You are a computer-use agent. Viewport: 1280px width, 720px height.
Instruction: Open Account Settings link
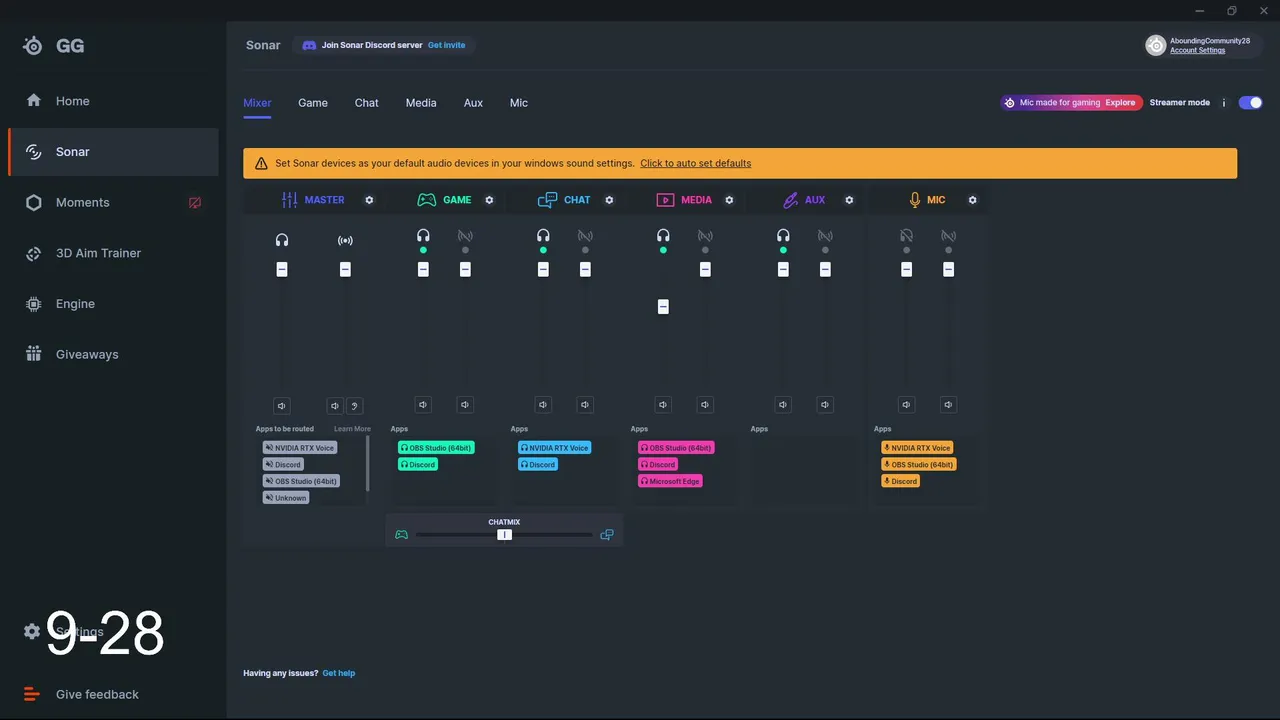pos(1198,50)
